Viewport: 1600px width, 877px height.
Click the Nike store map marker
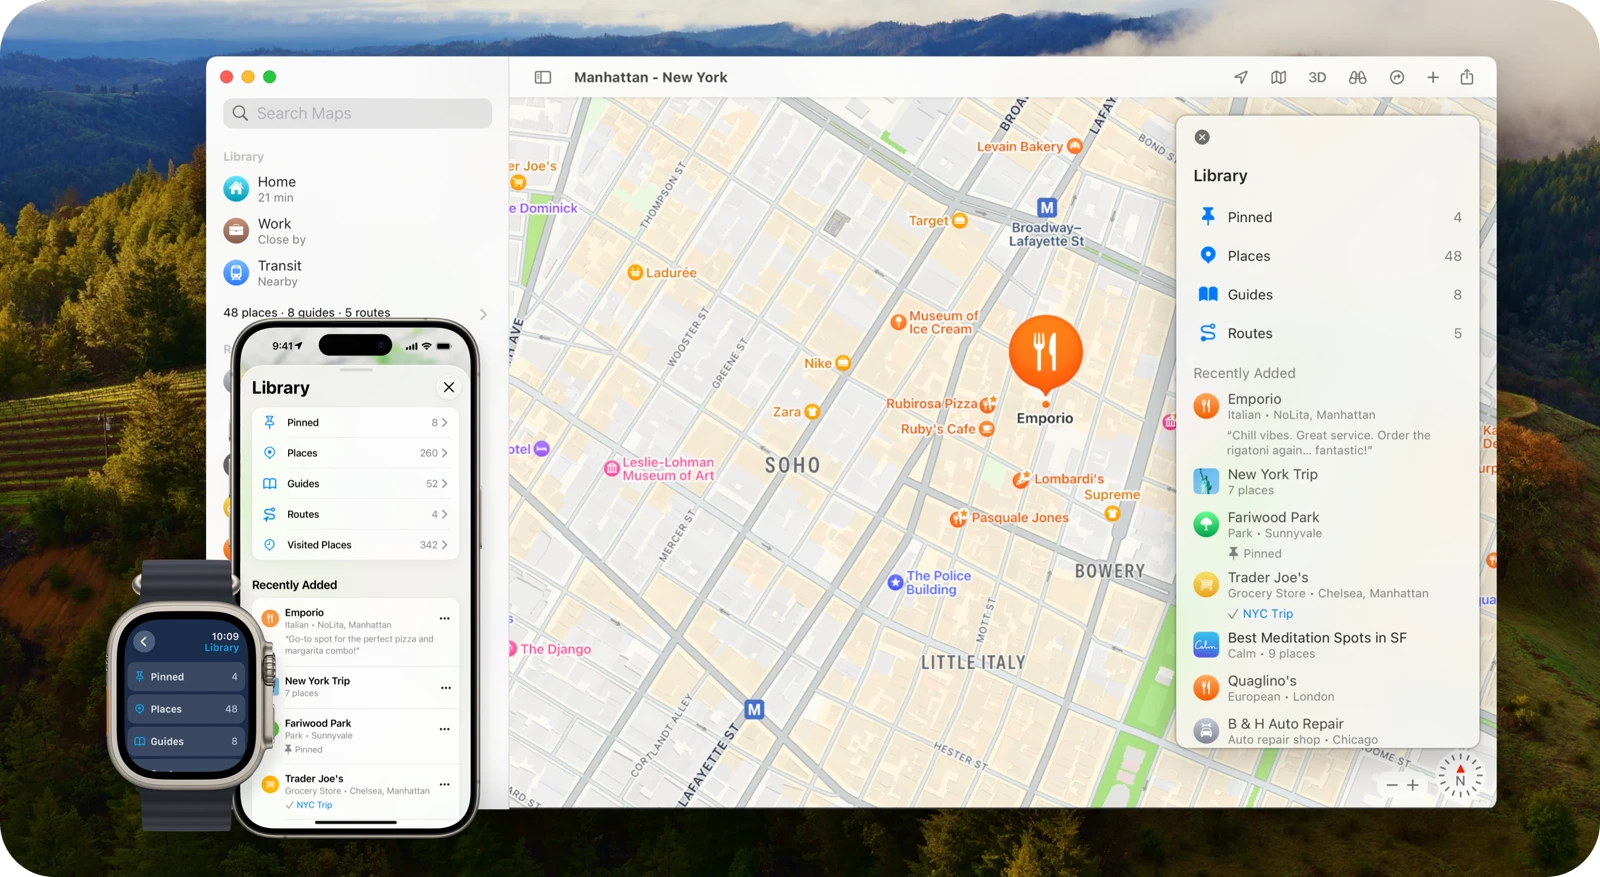pos(843,363)
